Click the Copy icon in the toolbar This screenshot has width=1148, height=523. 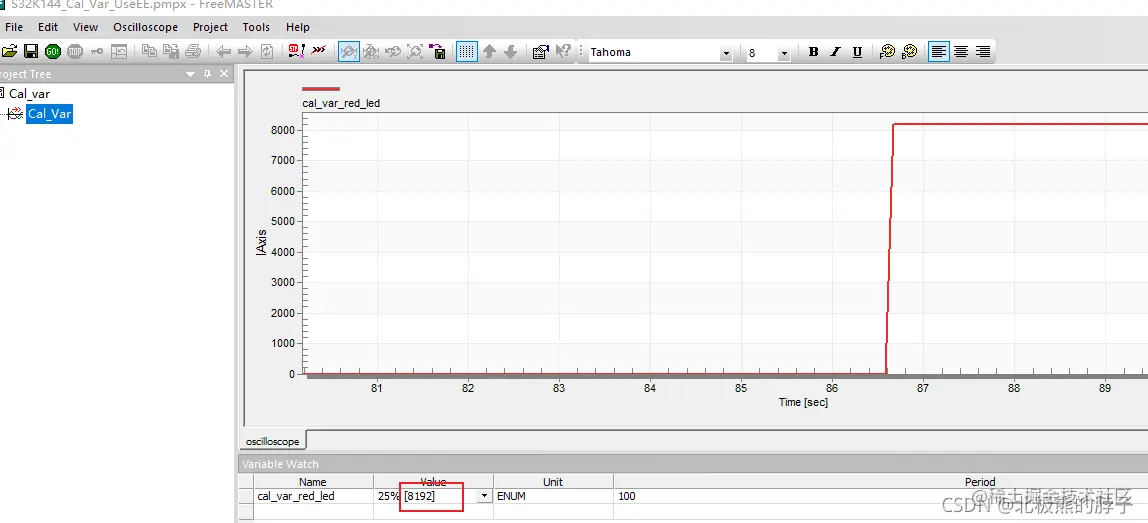[149, 51]
